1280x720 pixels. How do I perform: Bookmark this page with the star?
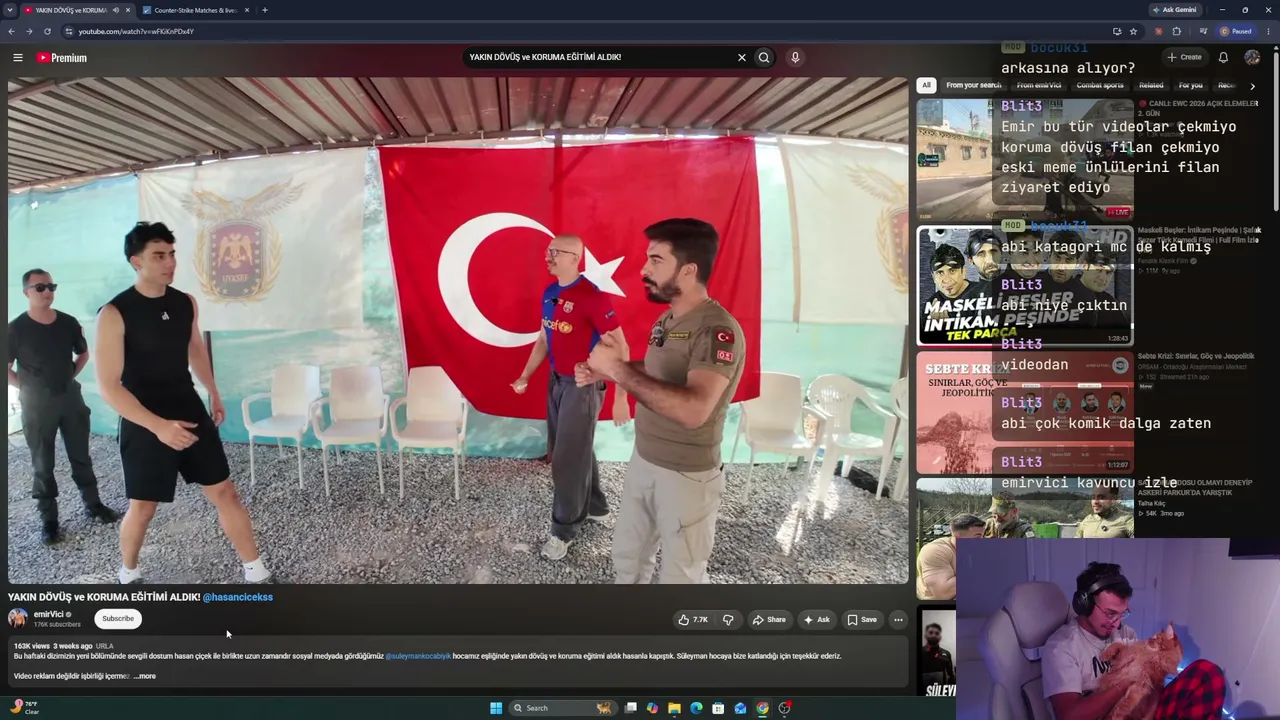click(x=1133, y=31)
